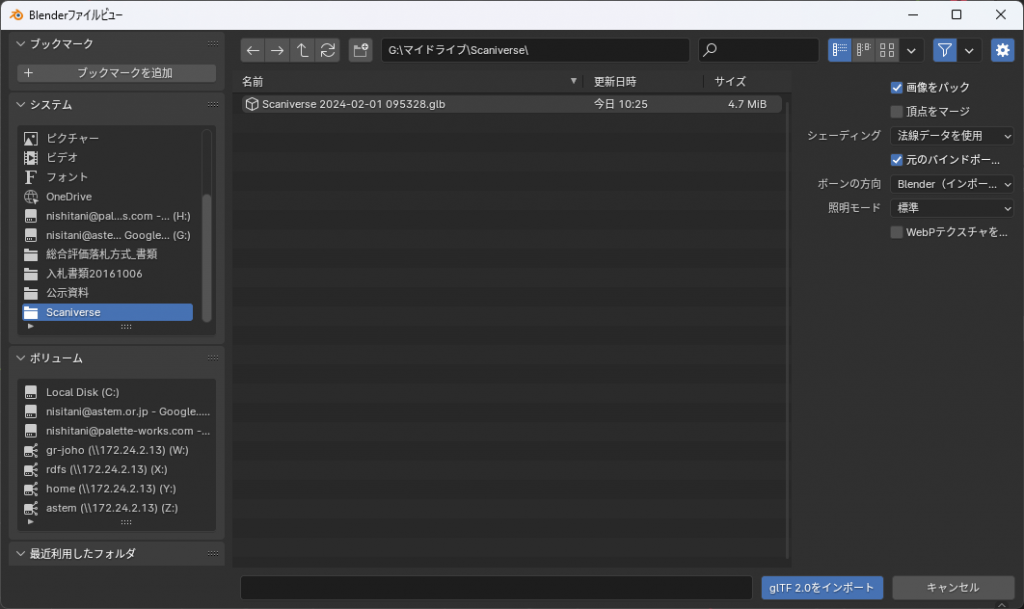
Task: Toggle 元のバインドポーズ checkbox
Action: coord(897,160)
